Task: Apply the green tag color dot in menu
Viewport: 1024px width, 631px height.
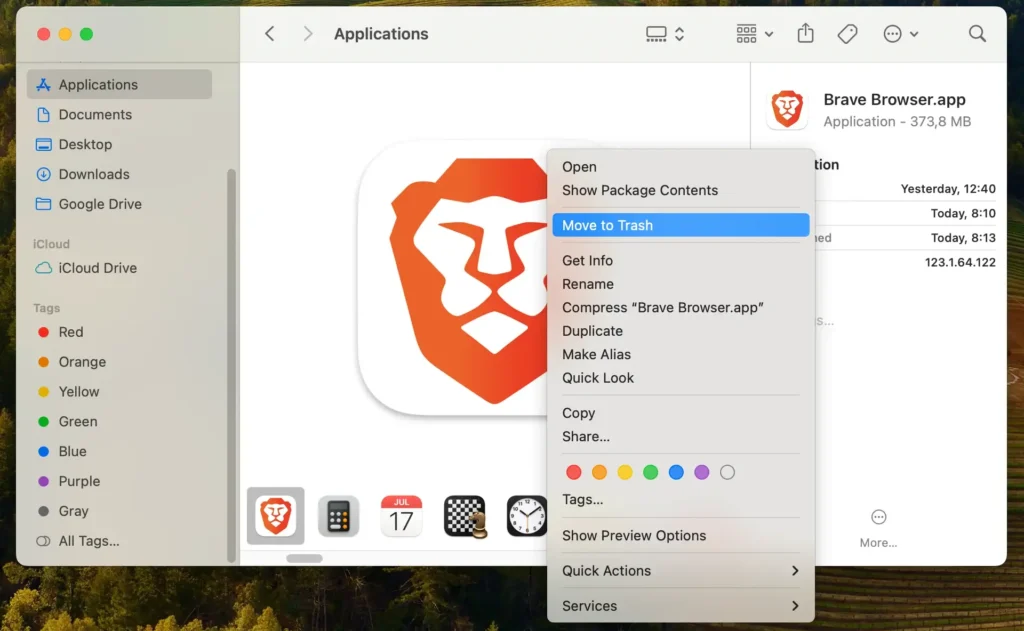Action: [x=650, y=472]
